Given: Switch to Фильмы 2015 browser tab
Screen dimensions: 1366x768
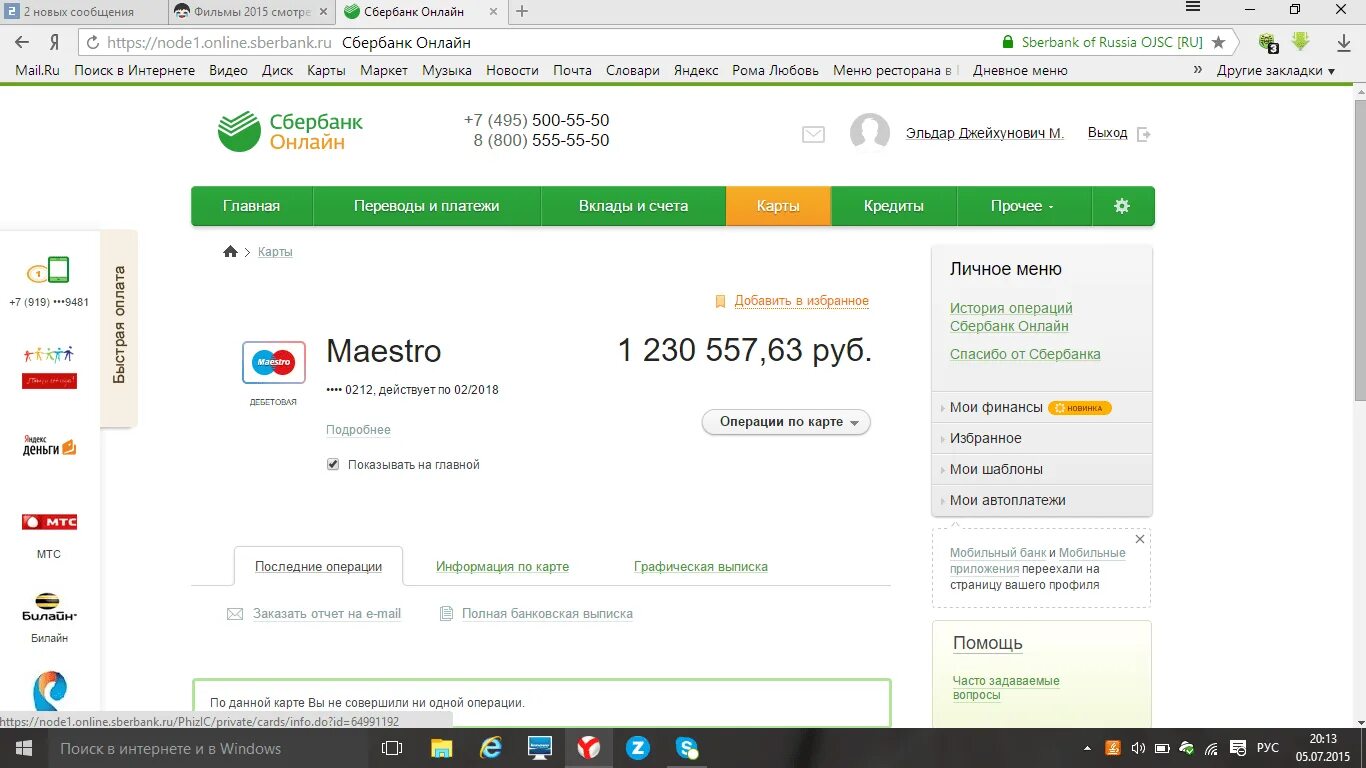Looking at the screenshot, I should 250,12.
